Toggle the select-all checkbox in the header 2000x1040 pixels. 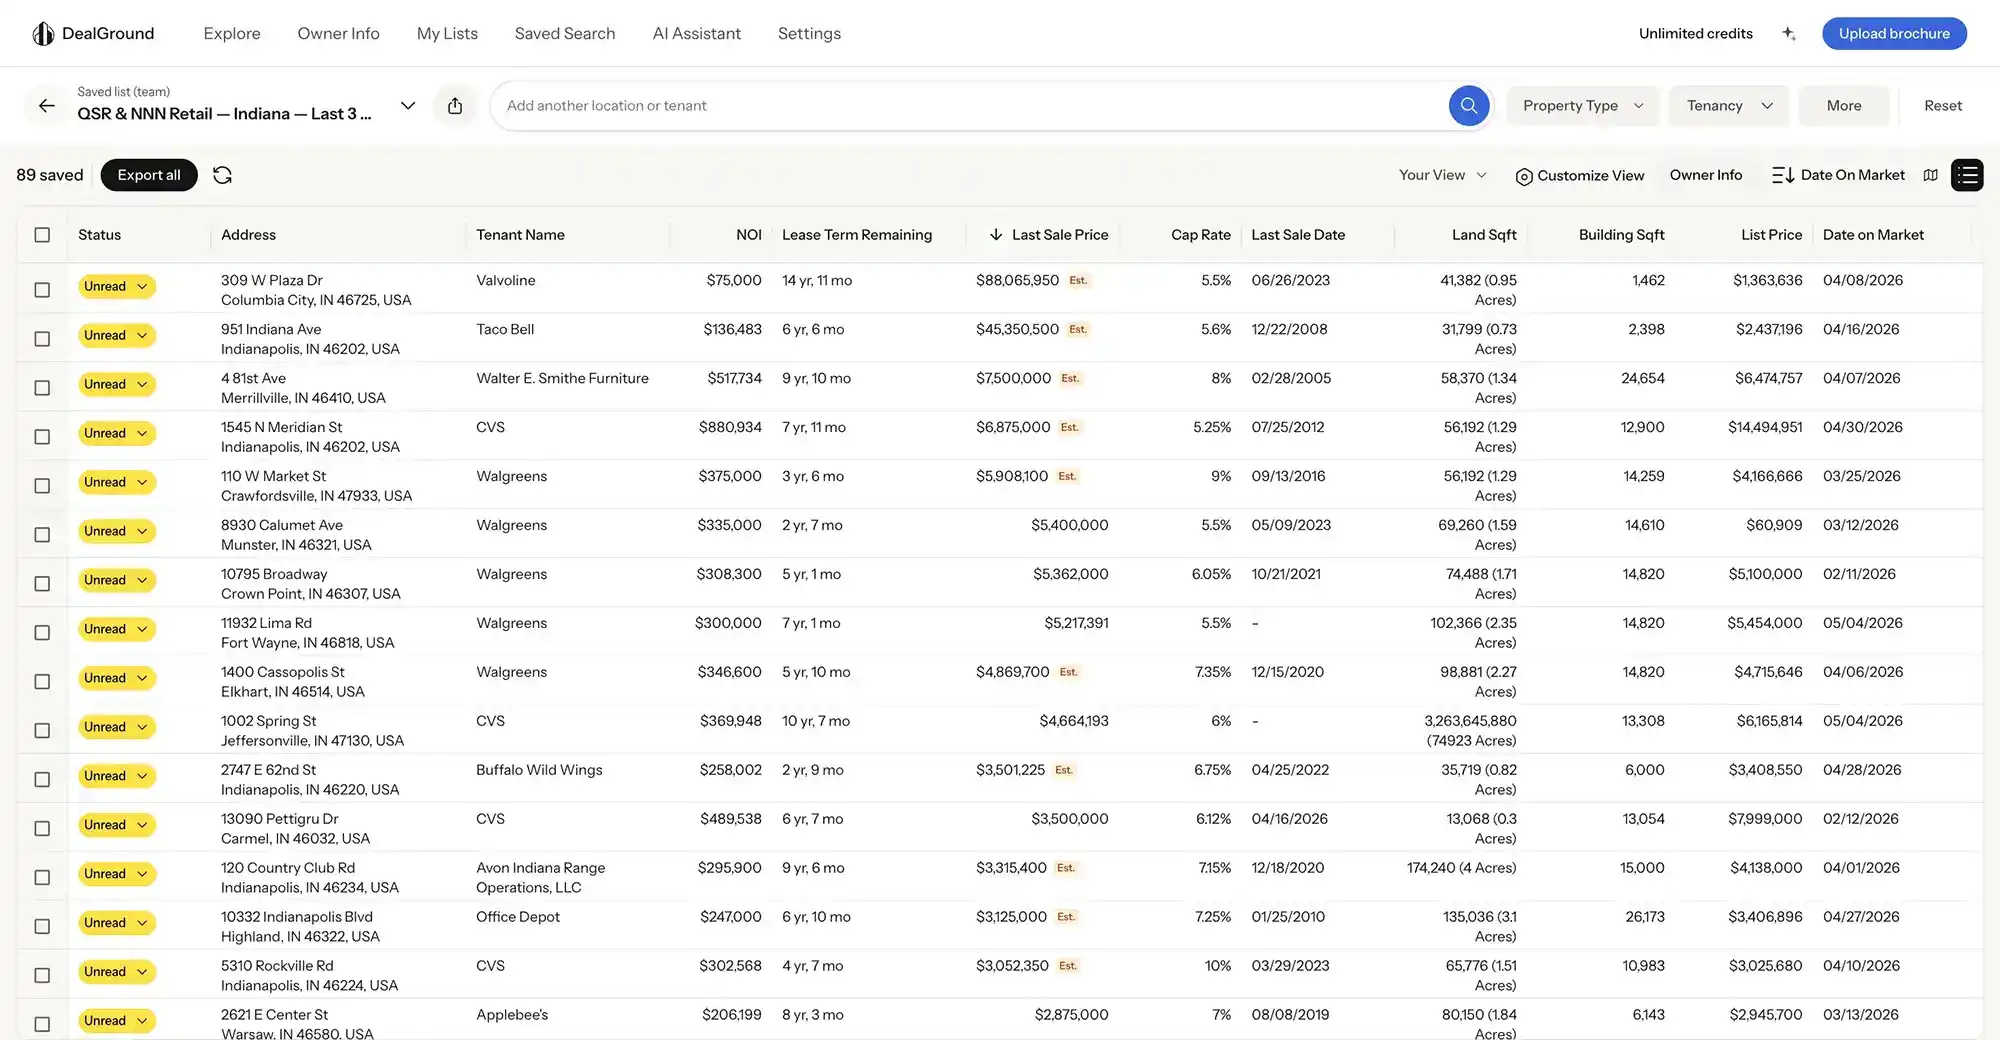pyautogui.click(x=42, y=235)
